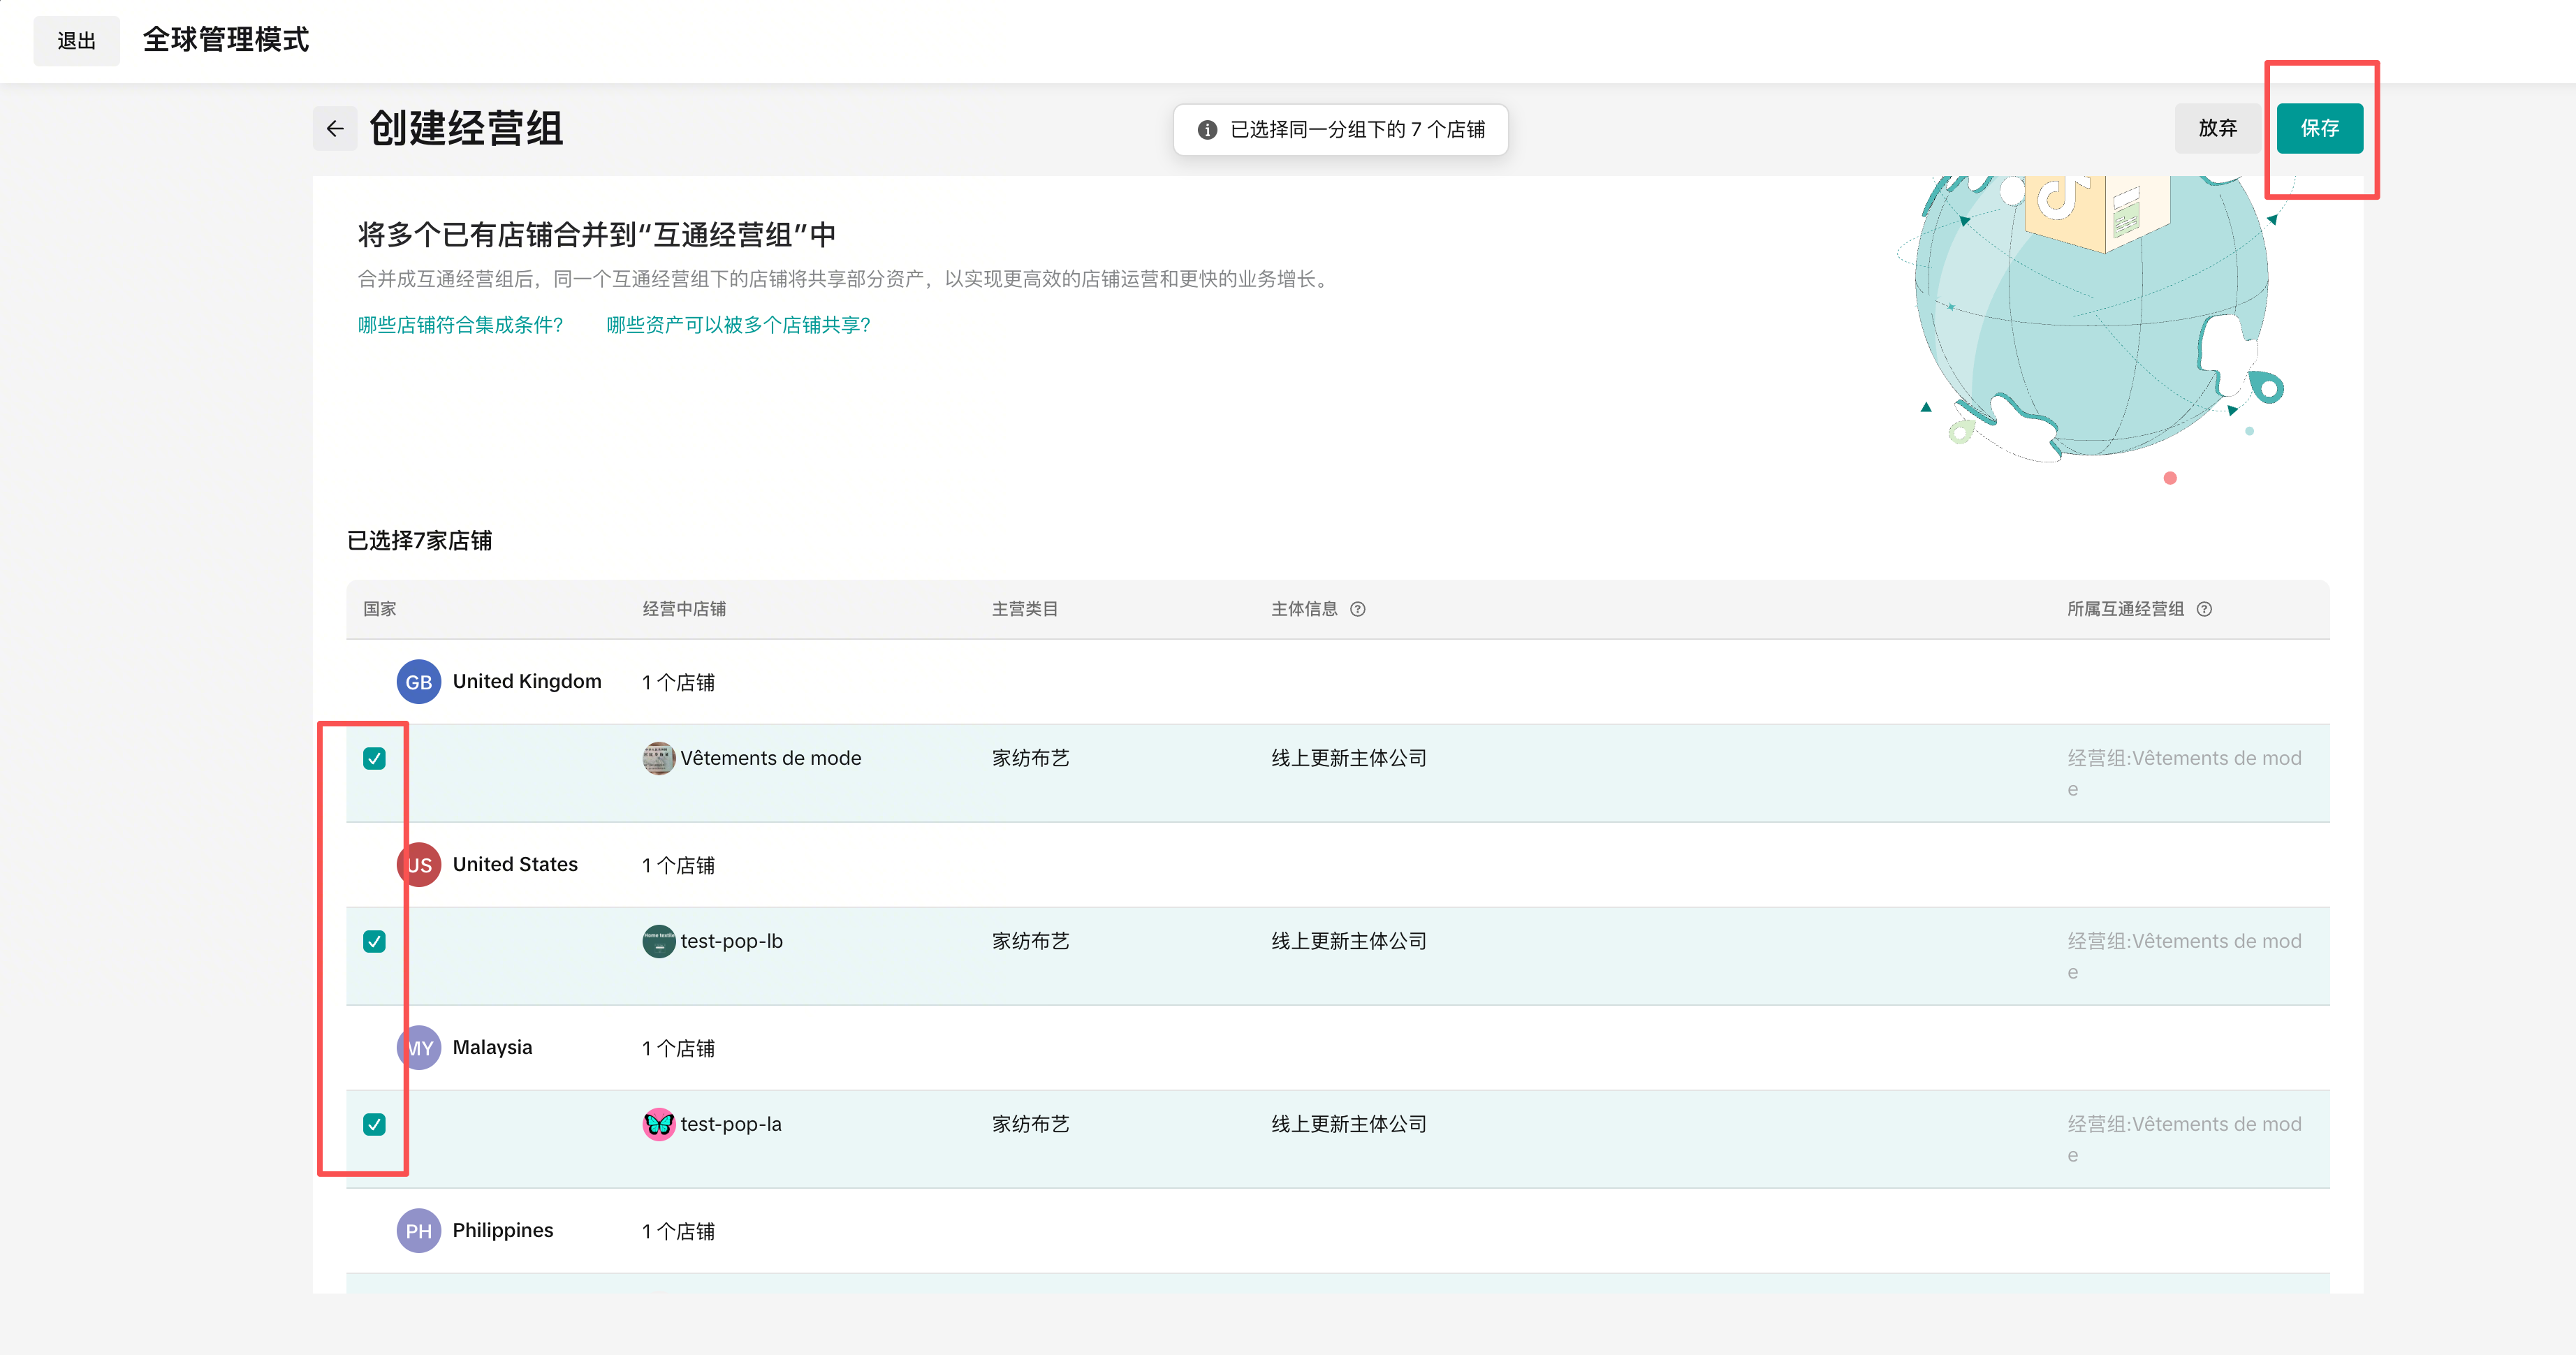Image resolution: width=2576 pixels, height=1355 pixels.
Task: Uncheck the test-pop-lb store checkbox
Action: tap(374, 941)
